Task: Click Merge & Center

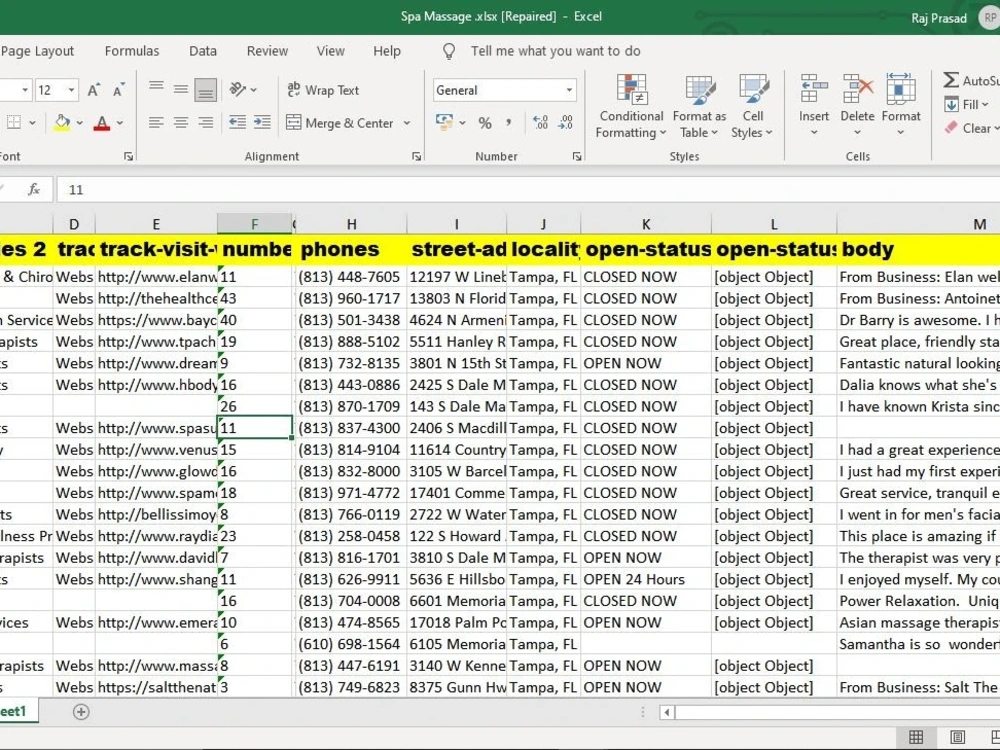Action: pyautogui.click(x=339, y=122)
